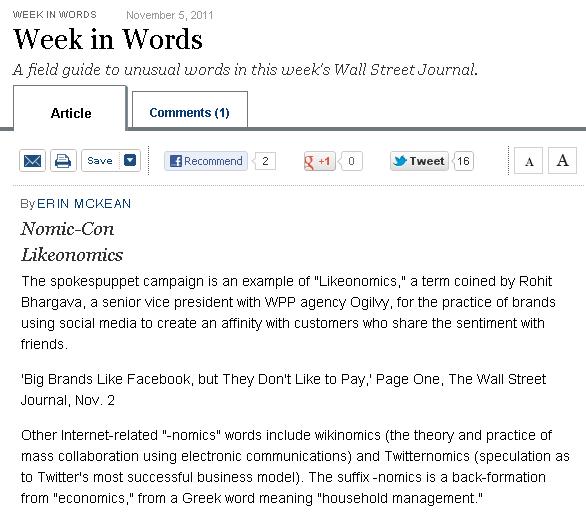This screenshot has width=586, height=521.
Task: Click the Twitter Tweet button
Action: (419, 161)
